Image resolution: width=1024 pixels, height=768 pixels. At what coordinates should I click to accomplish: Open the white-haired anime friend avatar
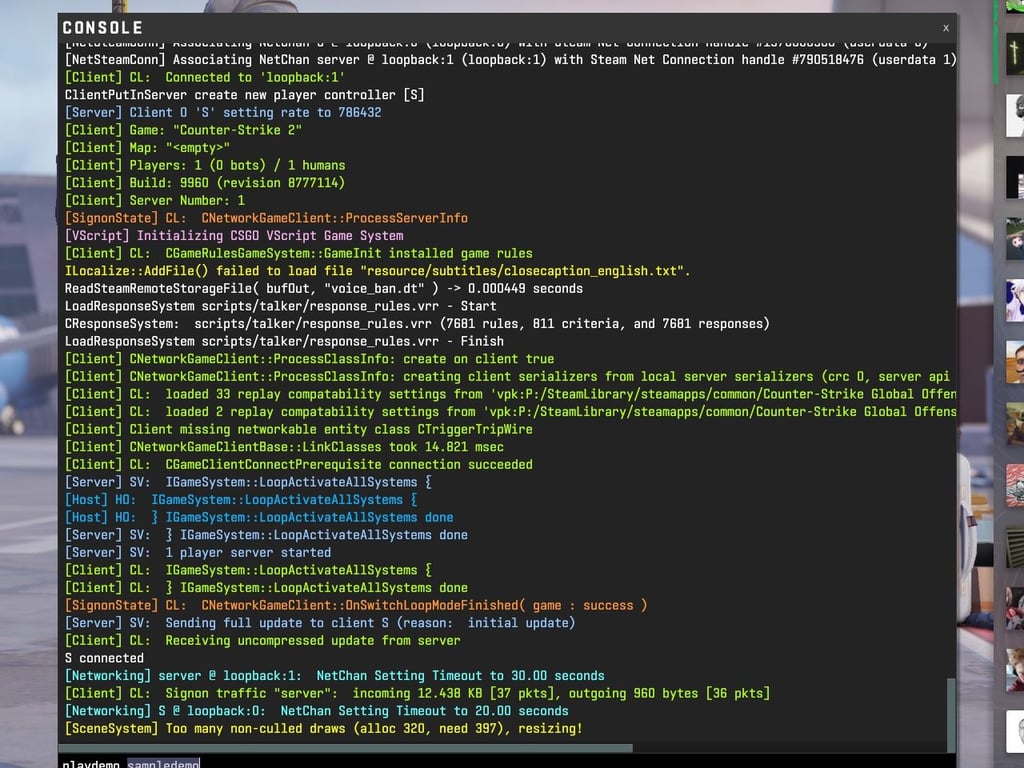click(1015, 301)
